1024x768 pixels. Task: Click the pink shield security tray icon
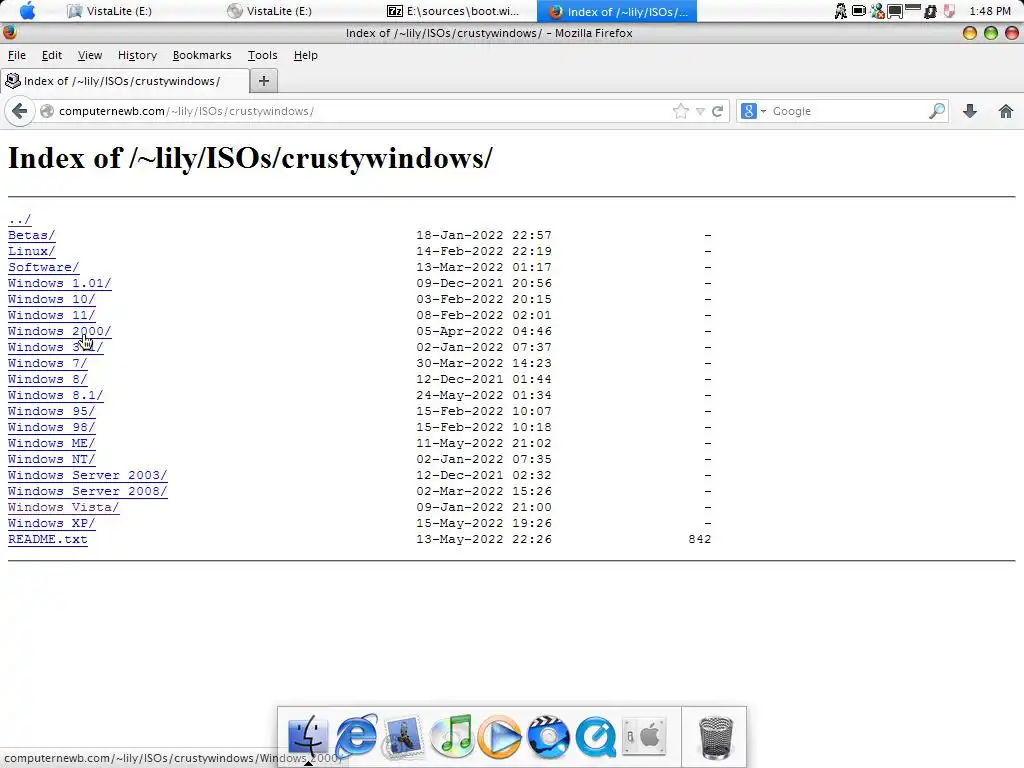[x=950, y=11]
